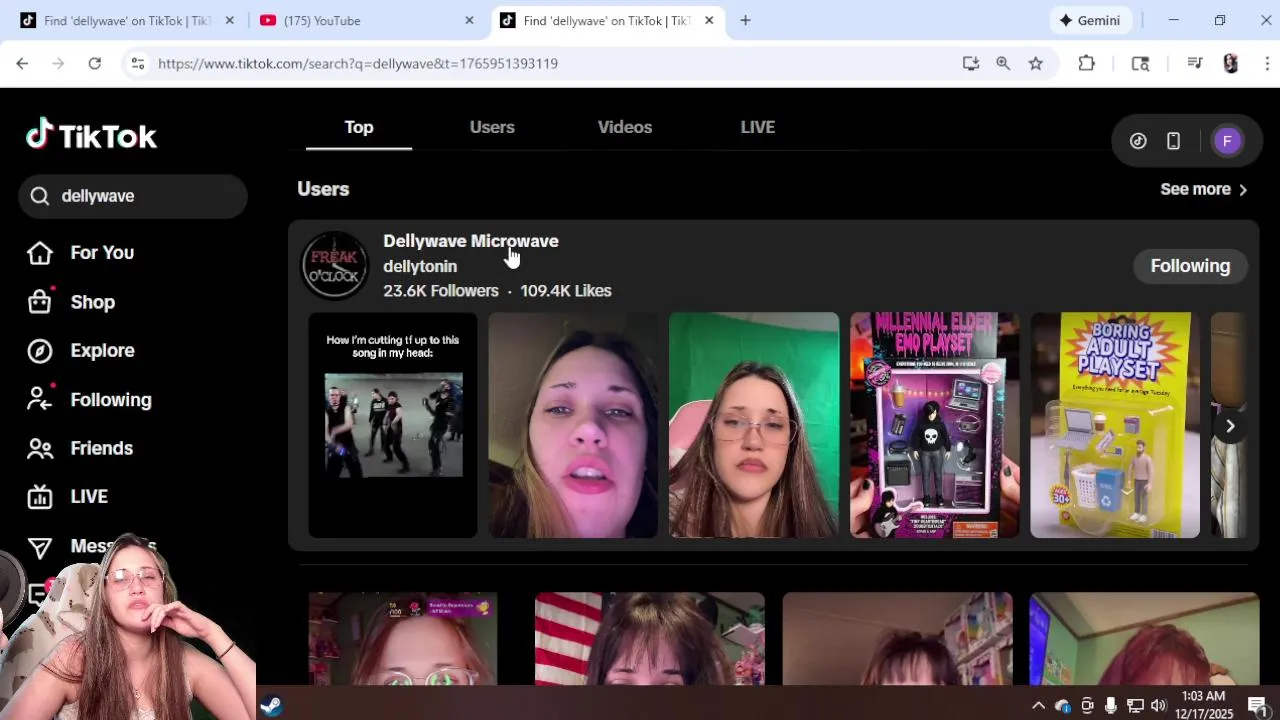This screenshot has height=720, width=1280.
Task: Switch to the Videos search tab
Action: (x=625, y=127)
